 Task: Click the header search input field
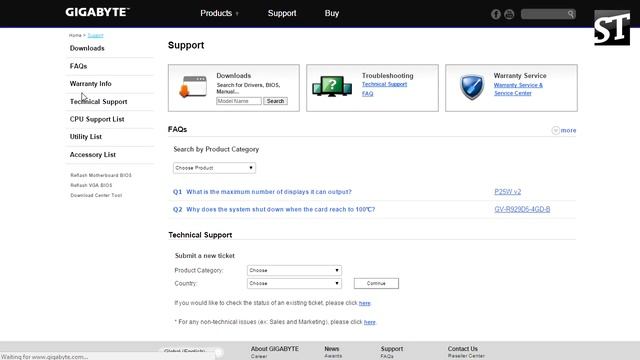(x=544, y=14)
